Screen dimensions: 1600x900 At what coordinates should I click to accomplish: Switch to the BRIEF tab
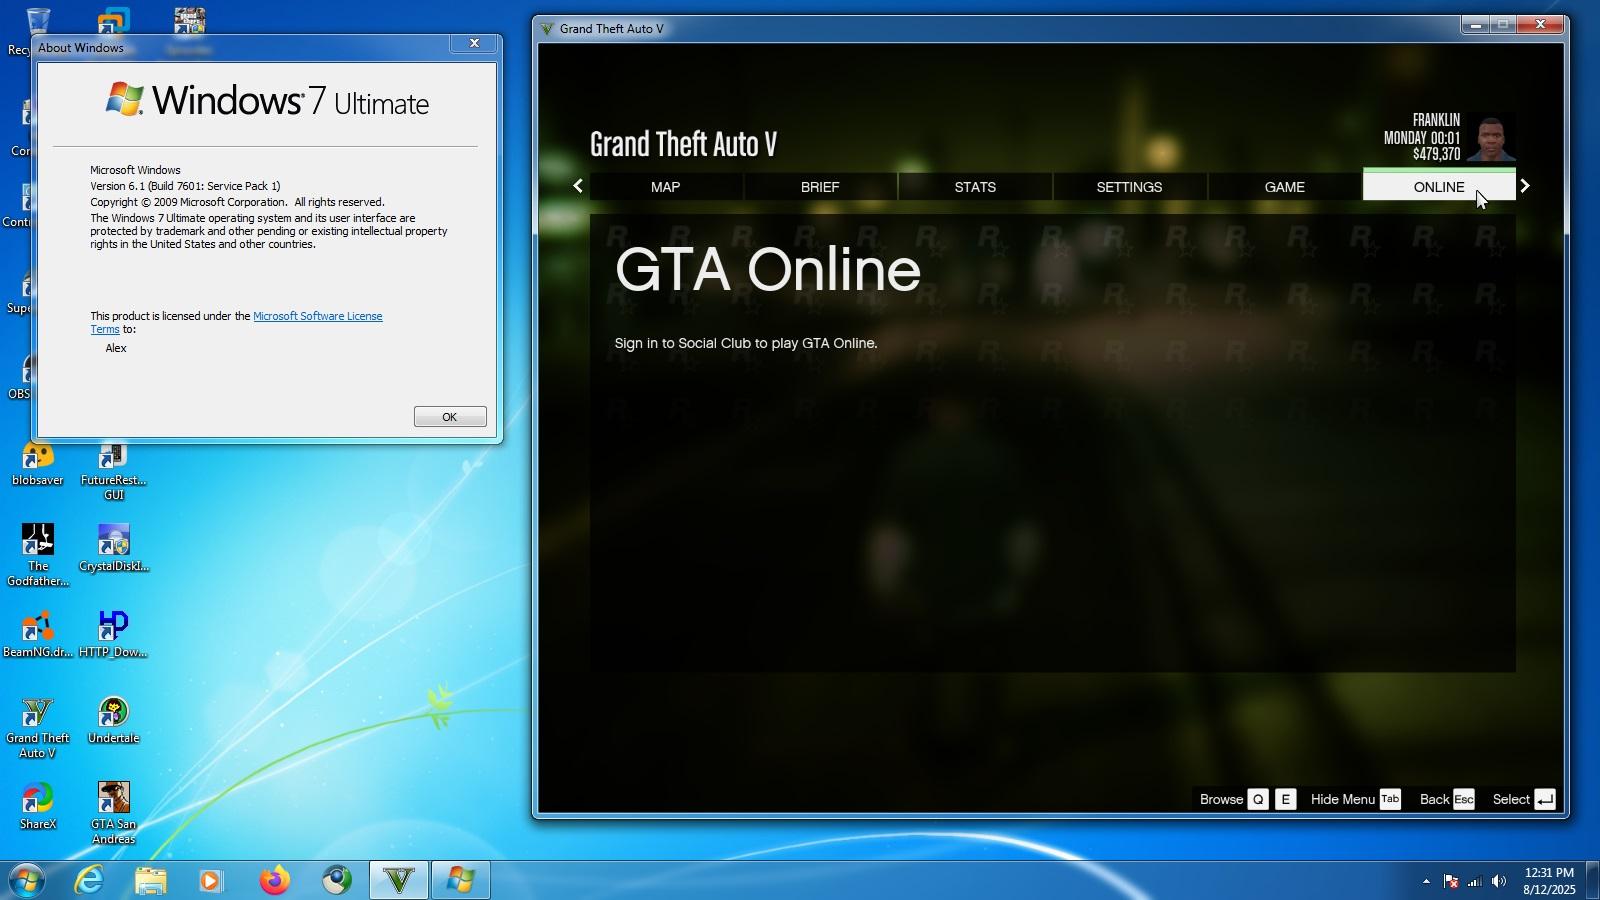click(820, 187)
